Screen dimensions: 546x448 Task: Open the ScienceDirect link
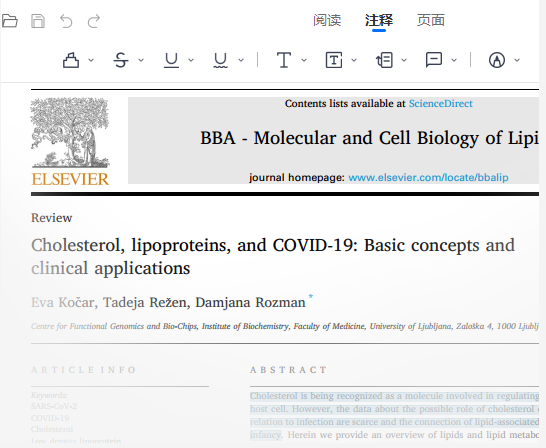coord(440,103)
